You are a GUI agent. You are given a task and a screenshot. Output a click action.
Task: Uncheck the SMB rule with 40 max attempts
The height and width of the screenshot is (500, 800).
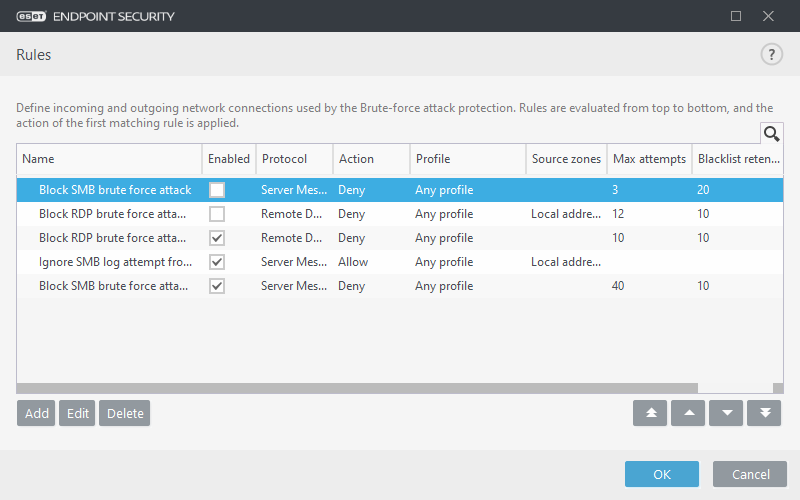pyautogui.click(x=217, y=286)
